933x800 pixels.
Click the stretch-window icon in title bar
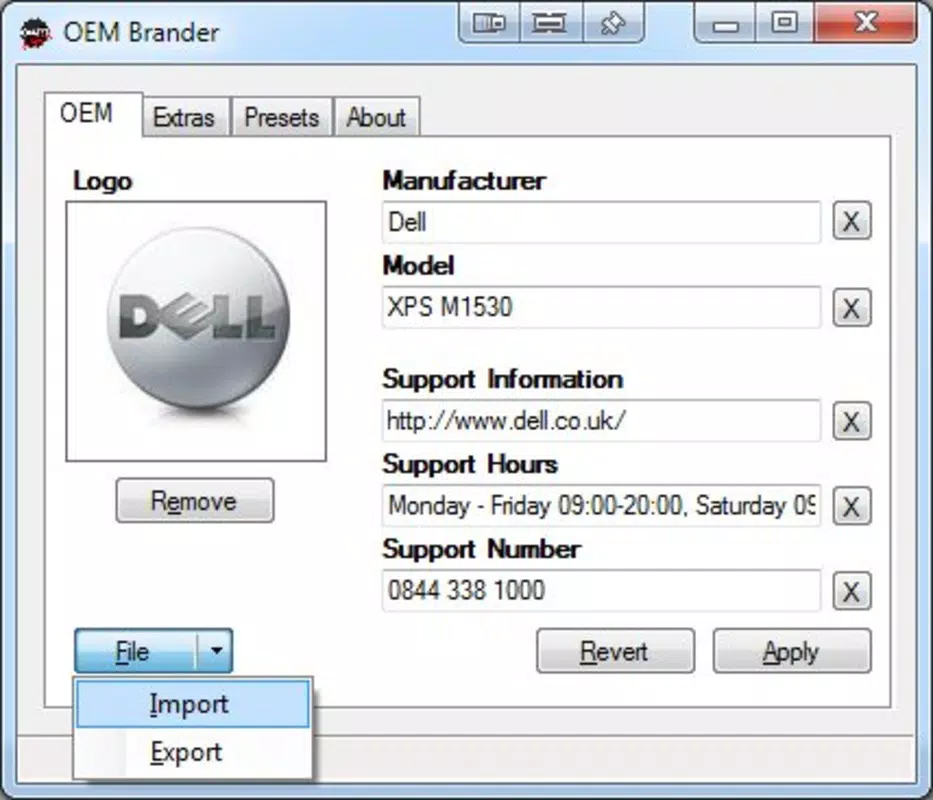click(x=551, y=23)
